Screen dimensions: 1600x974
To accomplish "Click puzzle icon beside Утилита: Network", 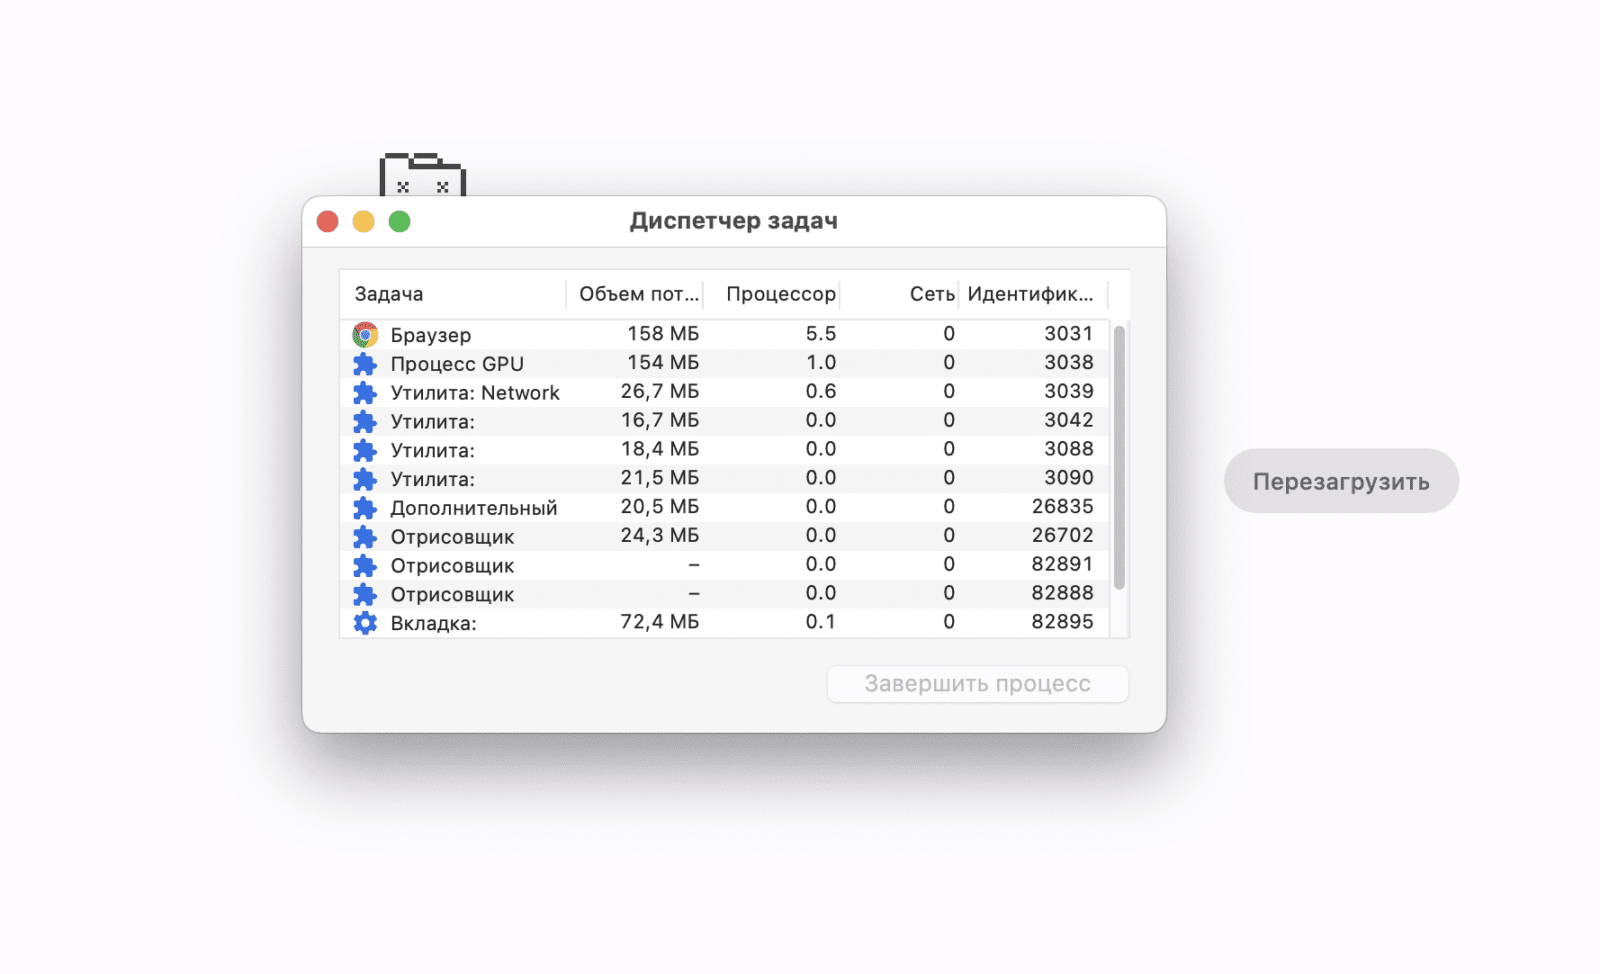I will 365,393.
